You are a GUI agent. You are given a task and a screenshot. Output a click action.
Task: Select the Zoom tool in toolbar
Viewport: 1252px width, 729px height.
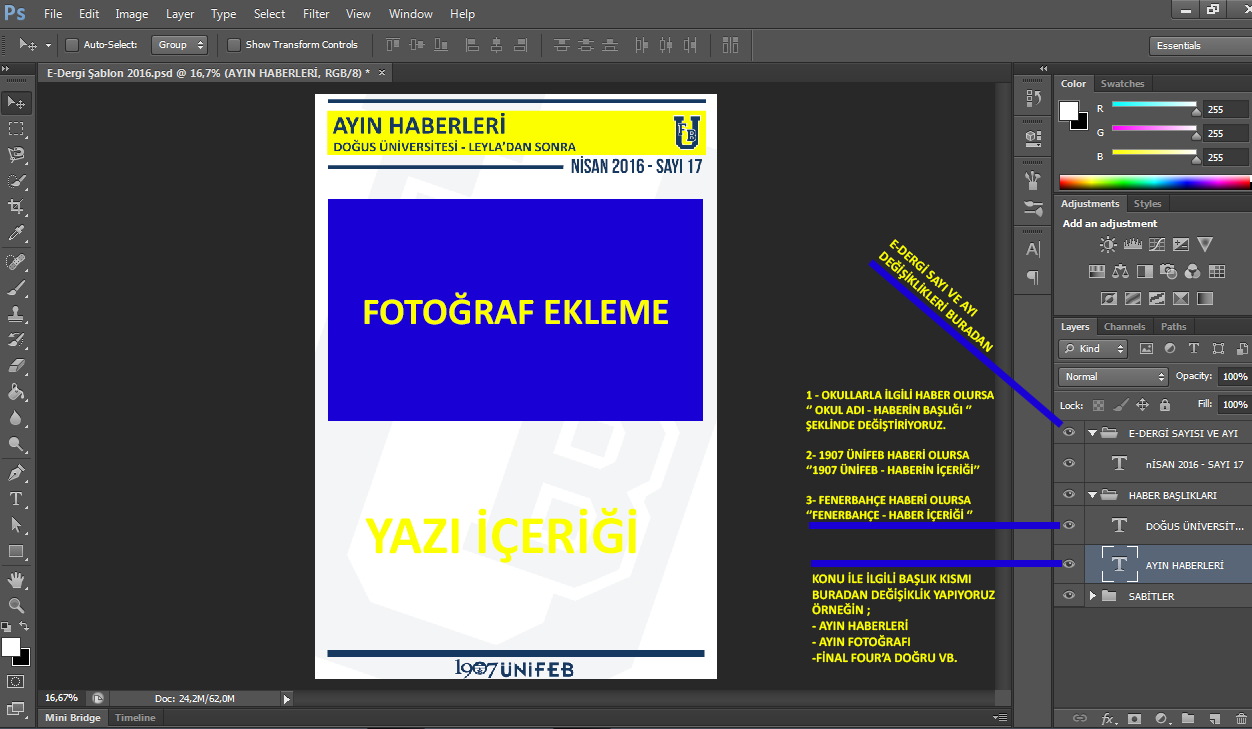pyautogui.click(x=16, y=606)
